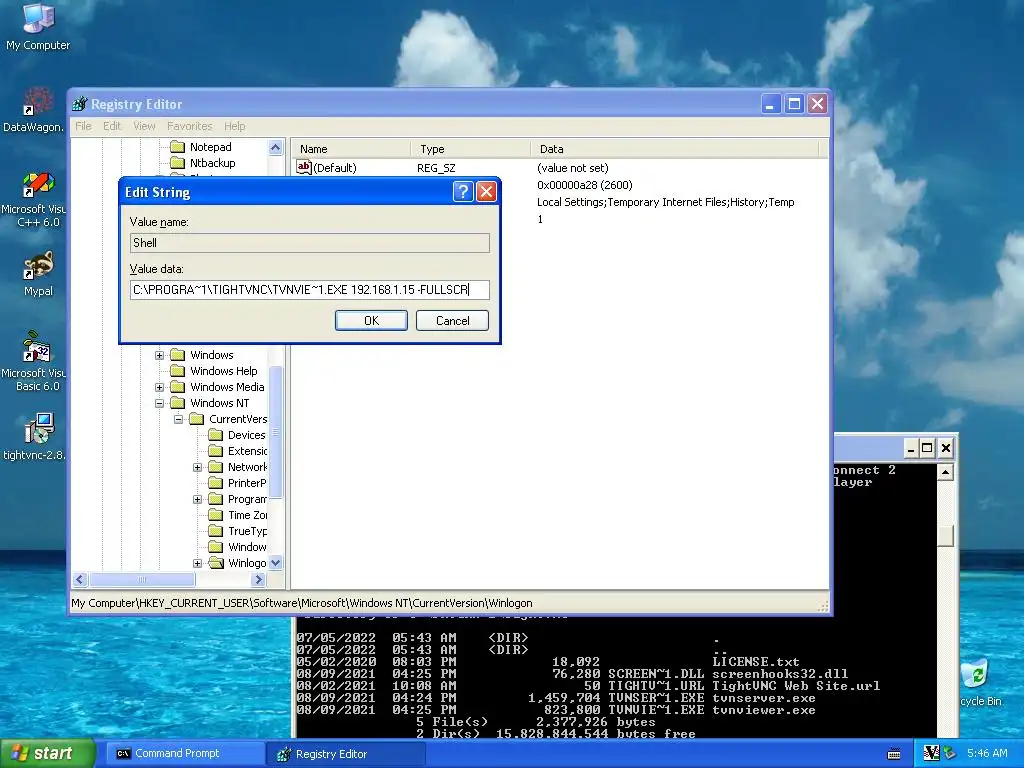Confirm the string edit with OK

coord(371,320)
